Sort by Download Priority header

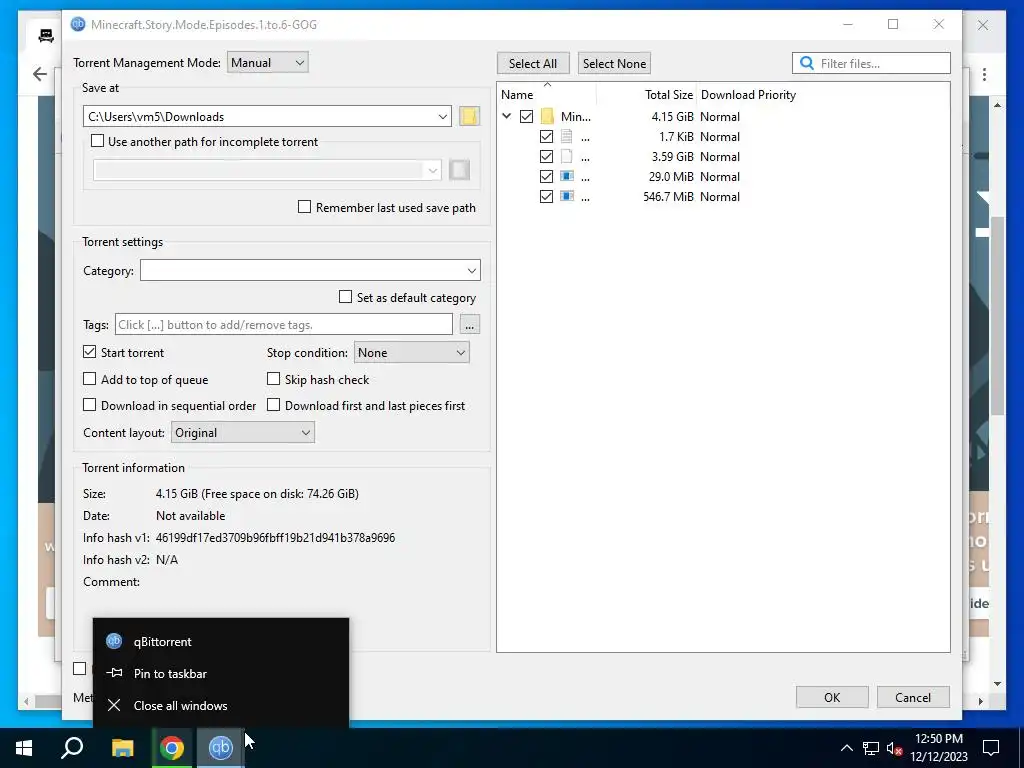748,95
